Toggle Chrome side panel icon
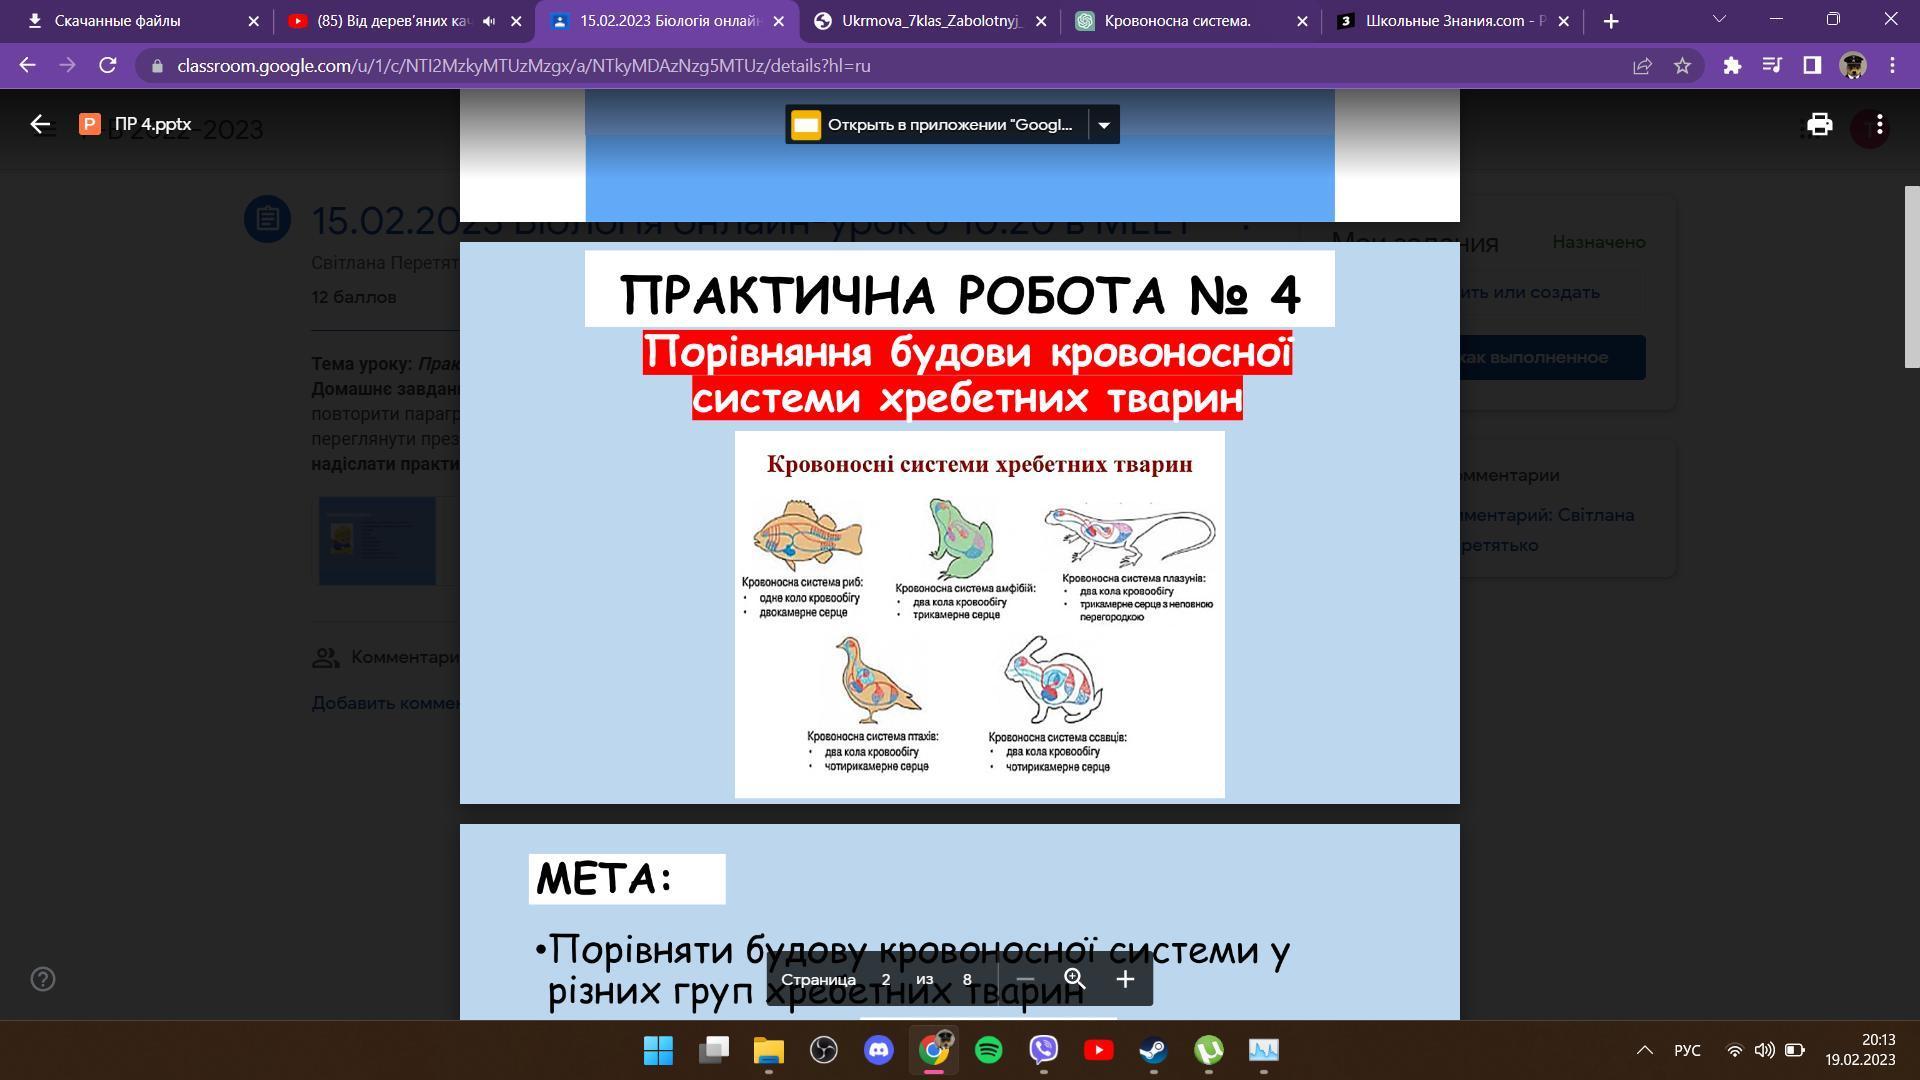Screen dimensions: 1920x1080 pos(1812,66)
